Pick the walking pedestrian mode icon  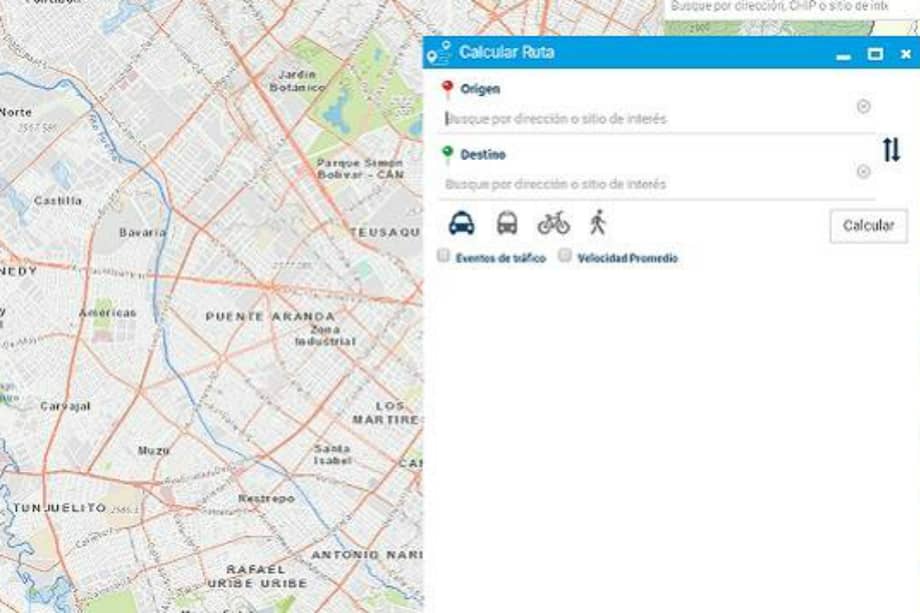point(598,223)
